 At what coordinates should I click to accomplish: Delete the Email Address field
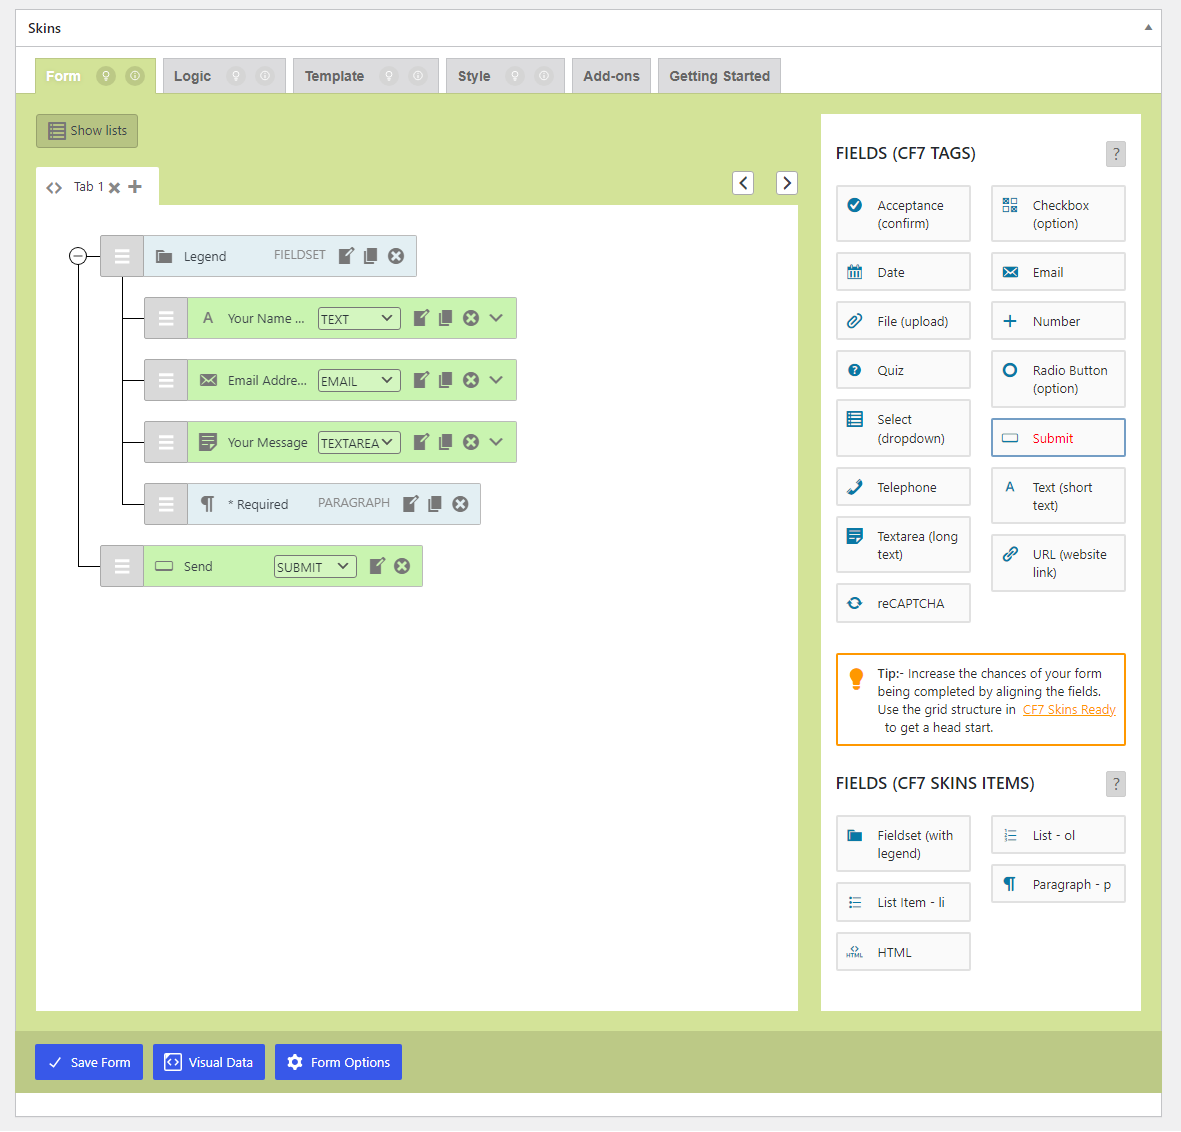(471, 380)
